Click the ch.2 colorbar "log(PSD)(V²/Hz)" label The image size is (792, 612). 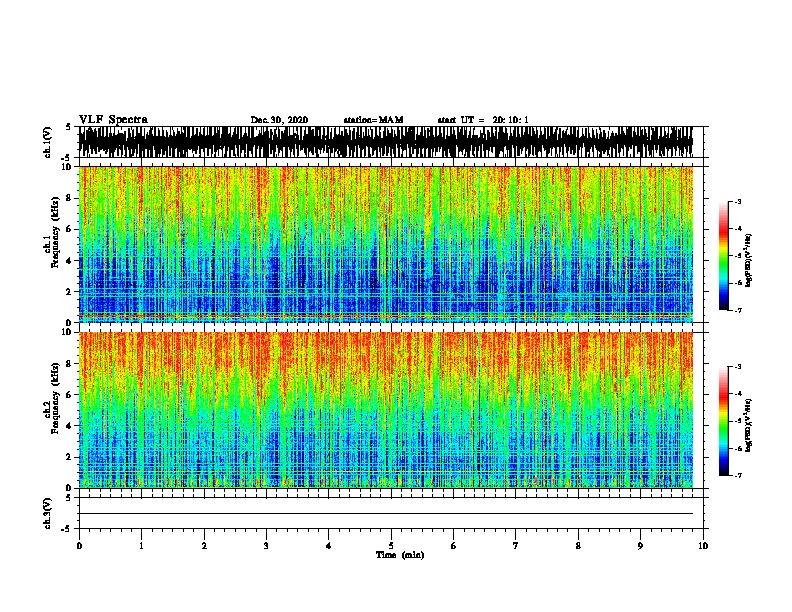(x=748, y=425)
